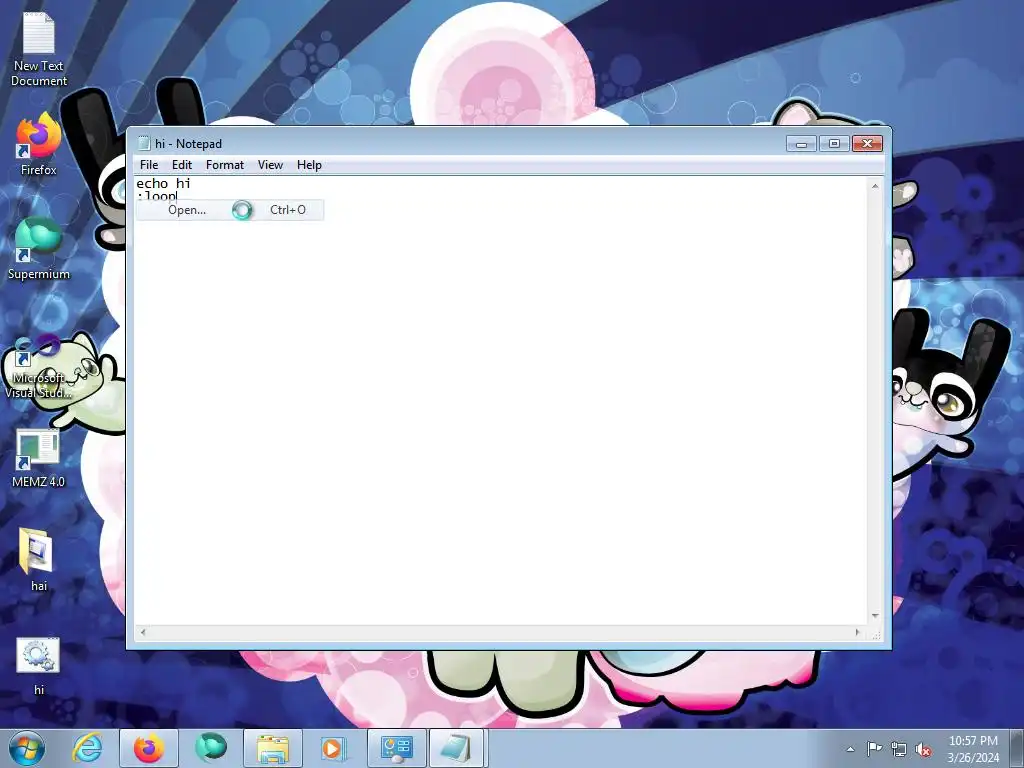1024x768 pixels.
Task: Click the Supermium taskbar icon
Action: [x=211, y=748]
